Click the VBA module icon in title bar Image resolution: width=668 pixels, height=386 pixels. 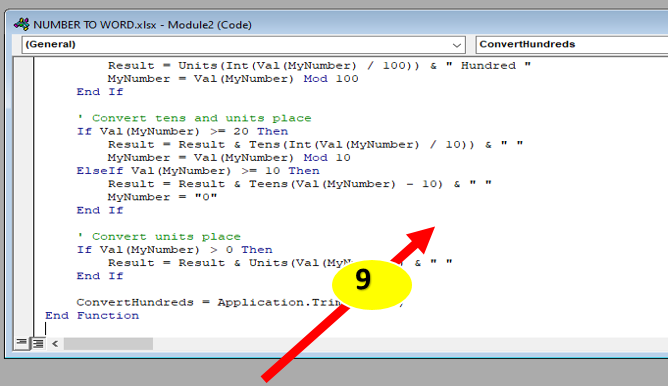[21, 24]
